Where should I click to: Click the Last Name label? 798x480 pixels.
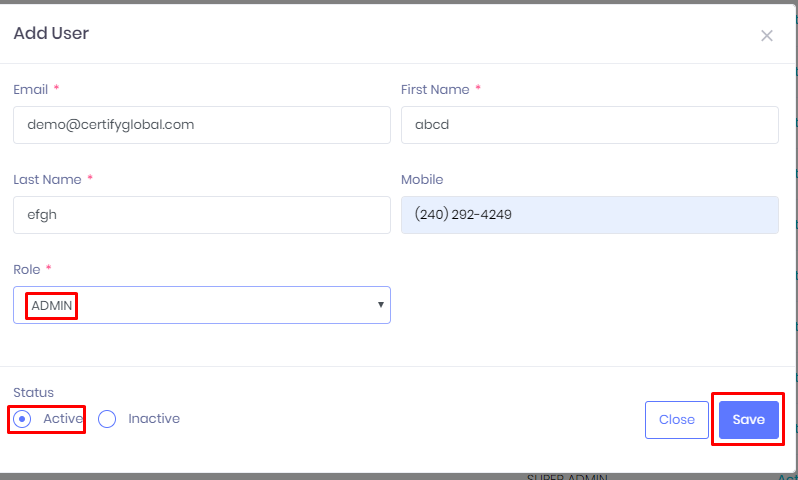click(x=47, y=179)
